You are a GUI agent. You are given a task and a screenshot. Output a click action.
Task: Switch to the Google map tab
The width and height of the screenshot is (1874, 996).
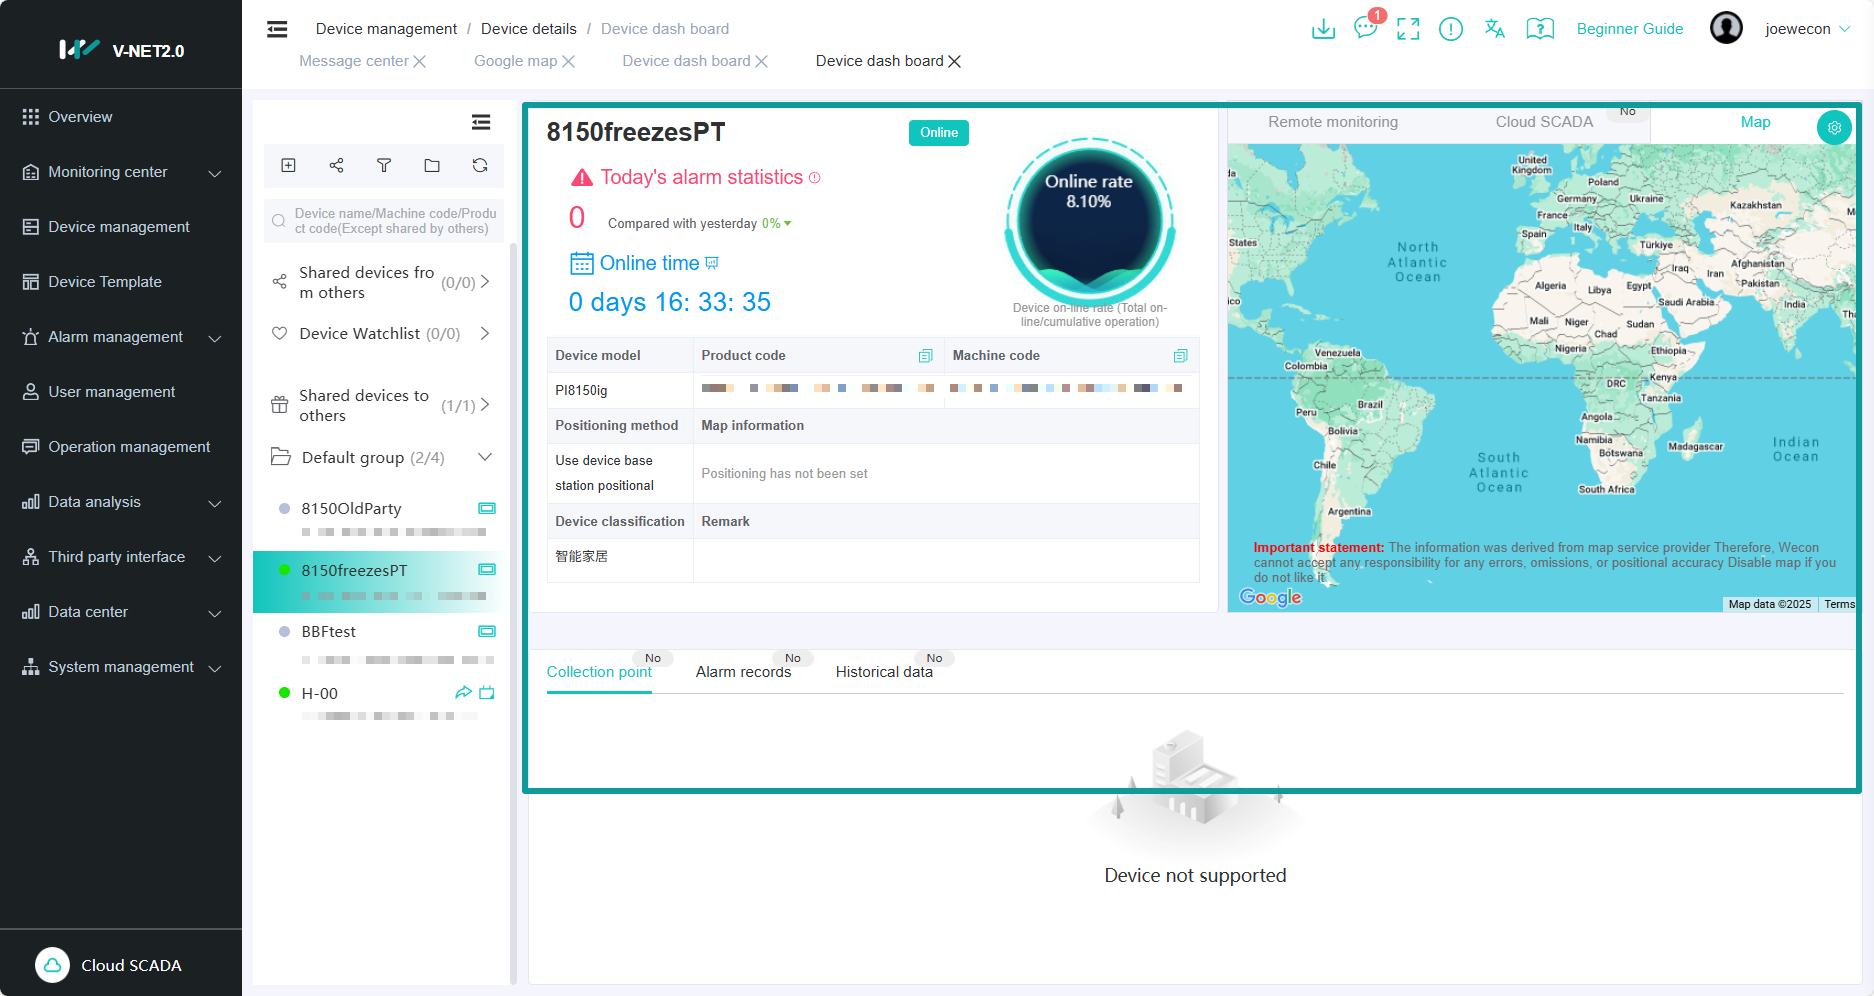515,61
